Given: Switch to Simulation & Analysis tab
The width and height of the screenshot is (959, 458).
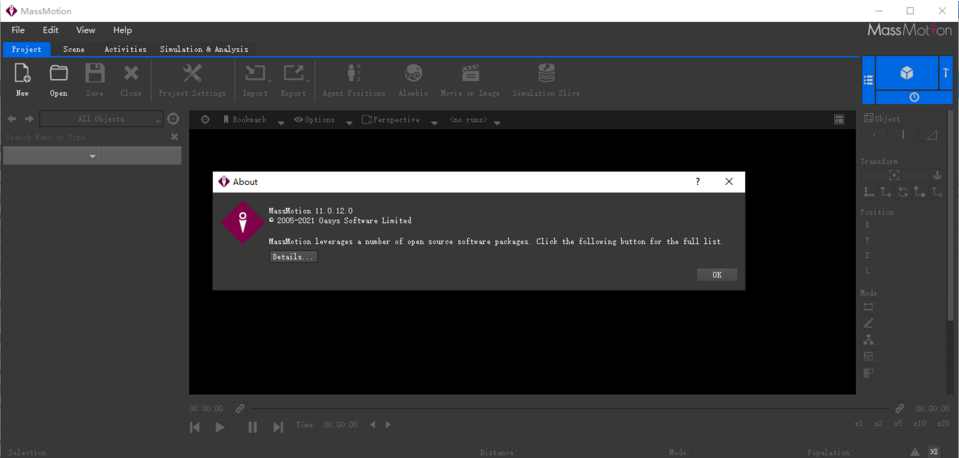Looking at the screenshot, I should [204, 50].
